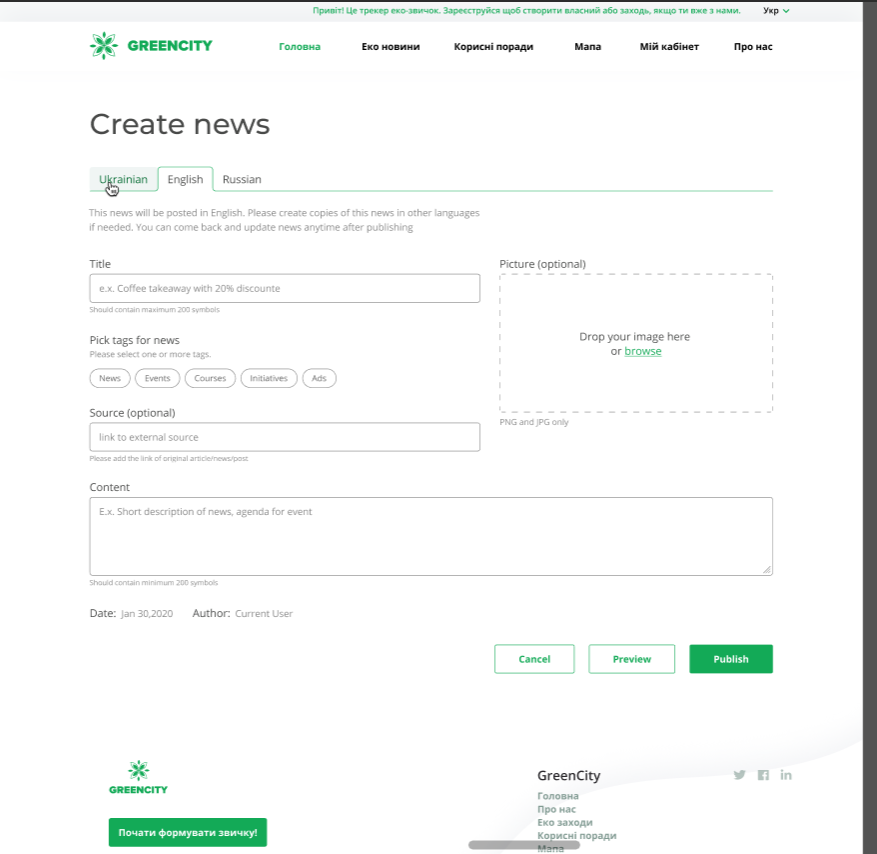Click the Почати формувати звичку button
The width and height of the screenshot is (877, 854).
pyautogui.click(x=187, y=832)
